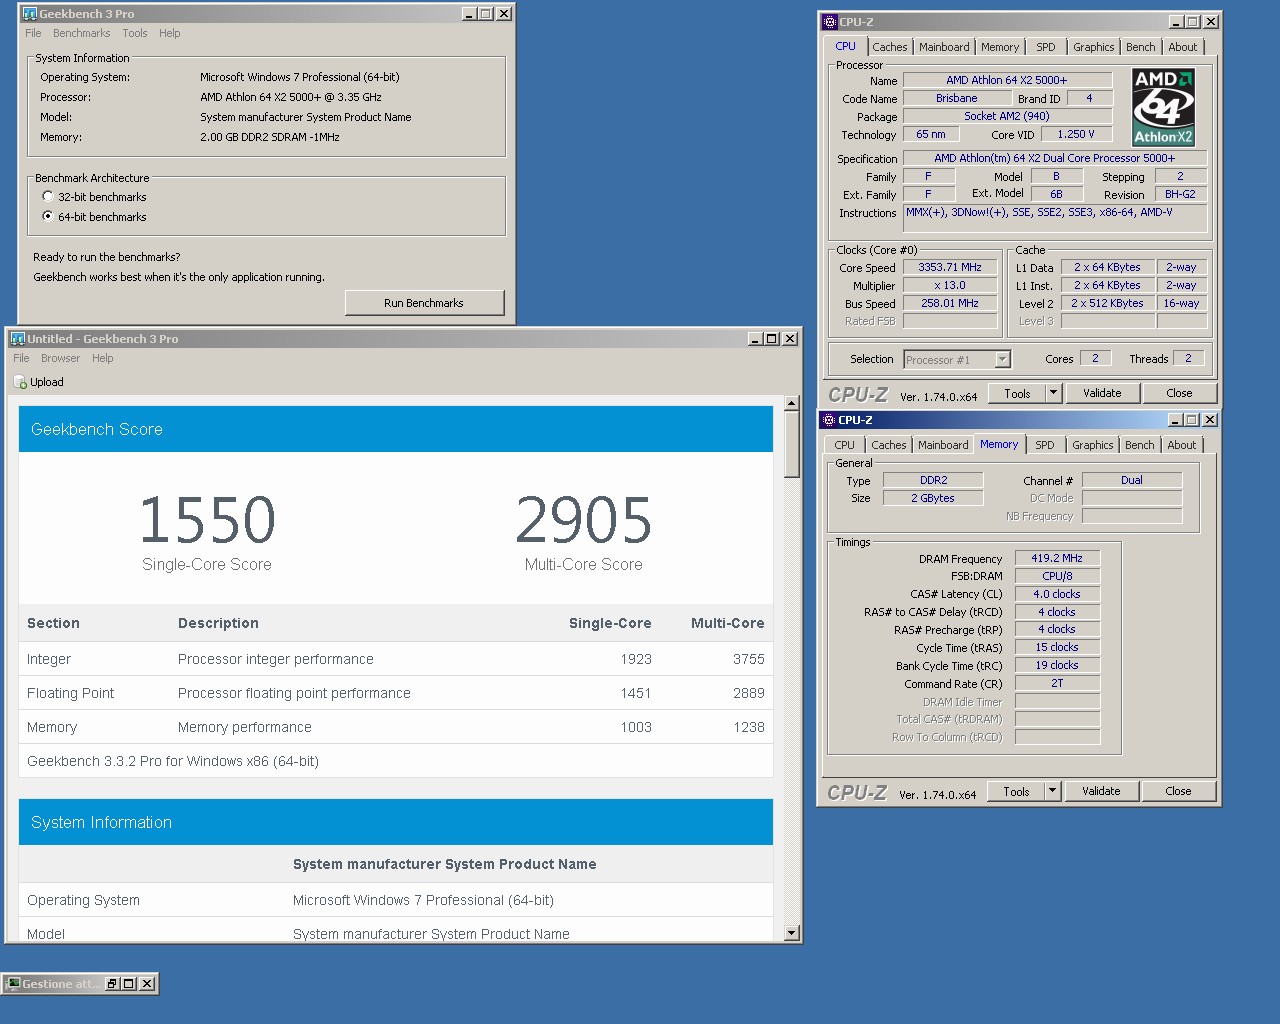Switch to Caches tab in top CPU-Z

pos(889,47)
